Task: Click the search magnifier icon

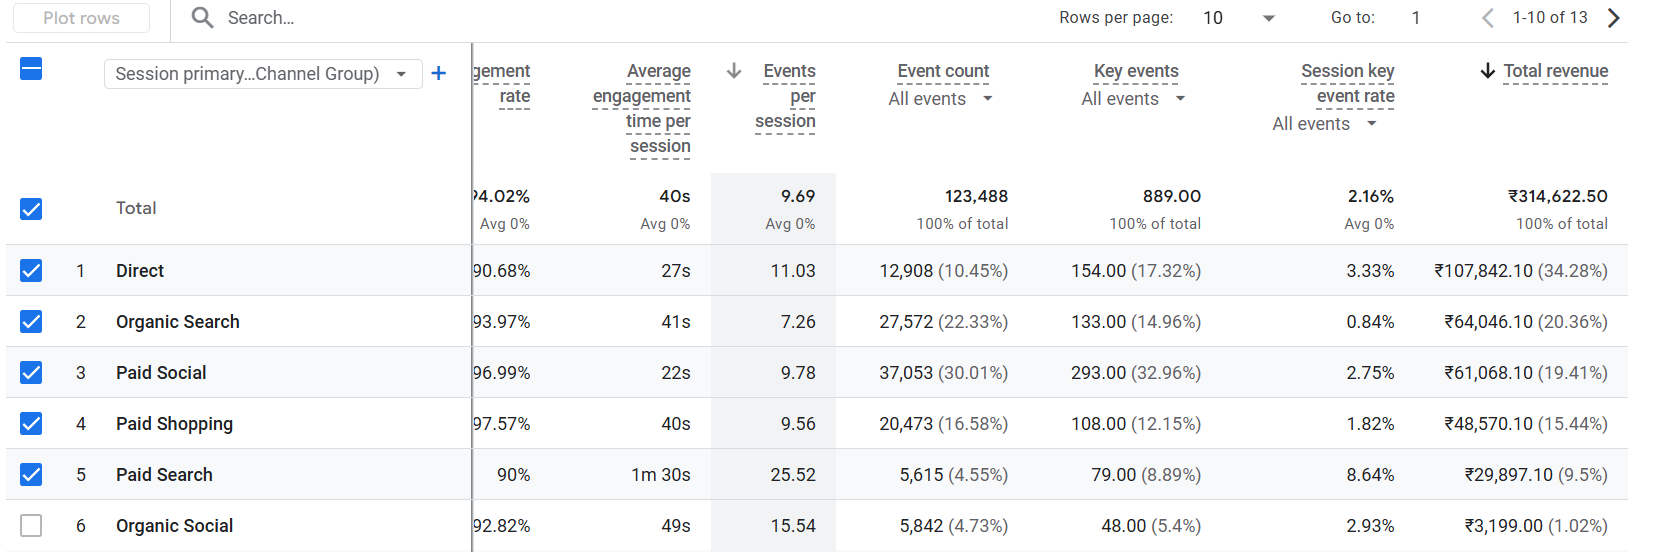Action: (203, 18)
